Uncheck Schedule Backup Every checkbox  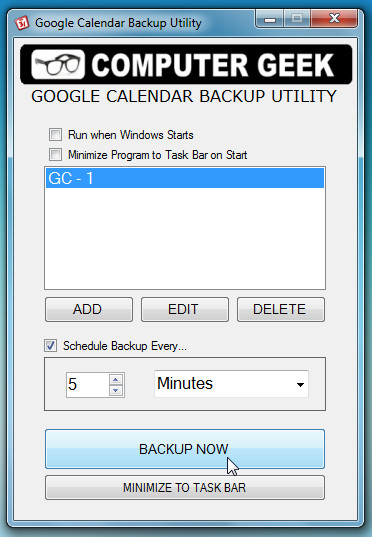[x=50, y=346]
